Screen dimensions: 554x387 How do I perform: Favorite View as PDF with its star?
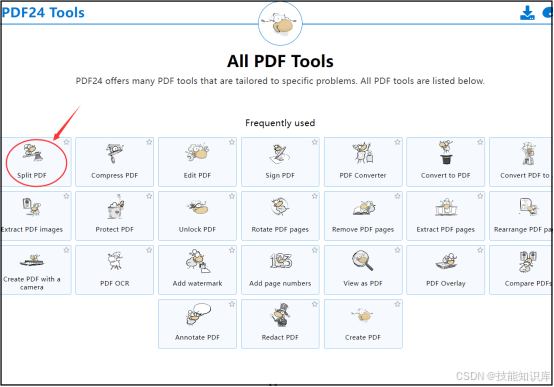coord(397,250)
